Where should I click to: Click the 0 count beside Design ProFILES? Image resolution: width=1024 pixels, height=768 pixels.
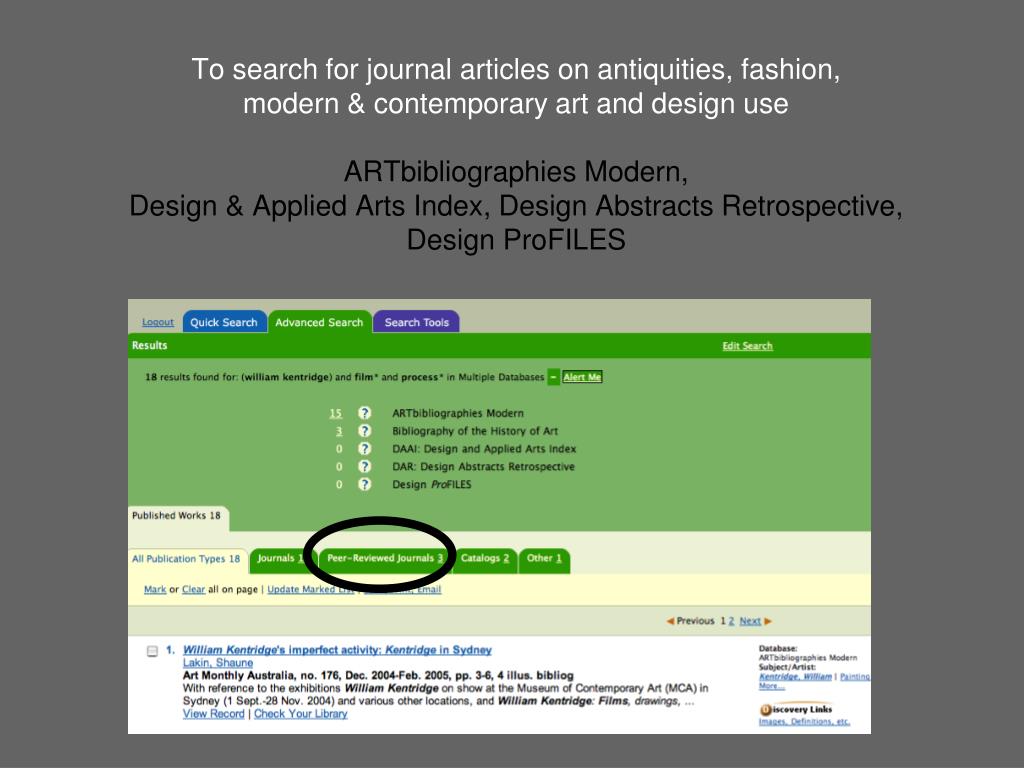pos(339,485)
